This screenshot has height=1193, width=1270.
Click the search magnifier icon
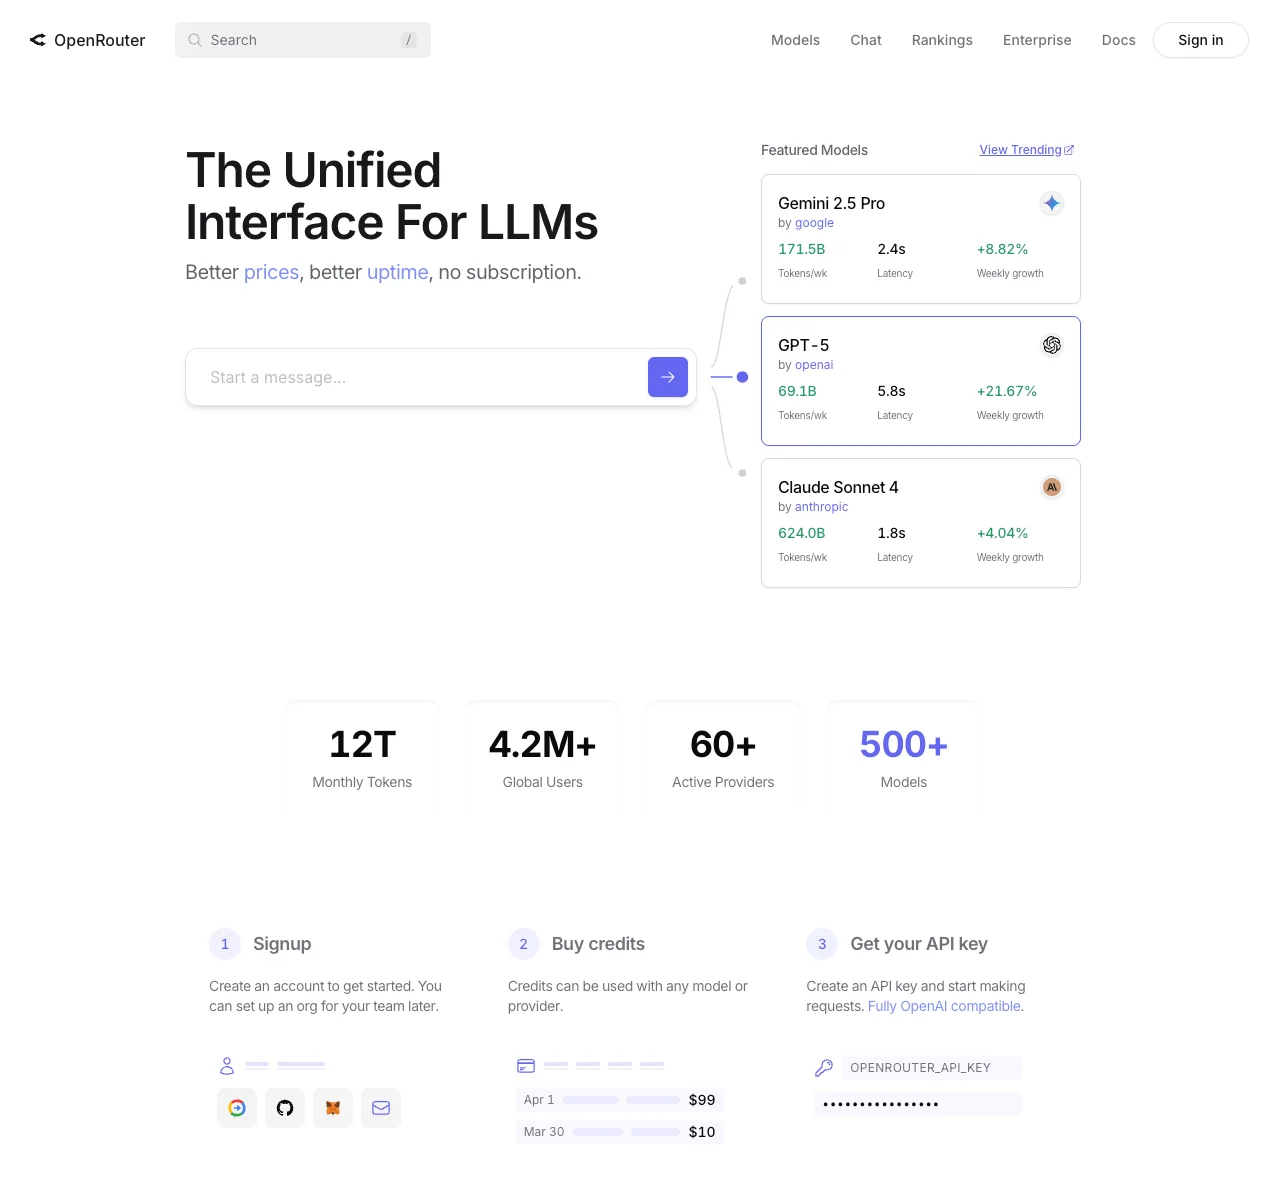point(195,40)
